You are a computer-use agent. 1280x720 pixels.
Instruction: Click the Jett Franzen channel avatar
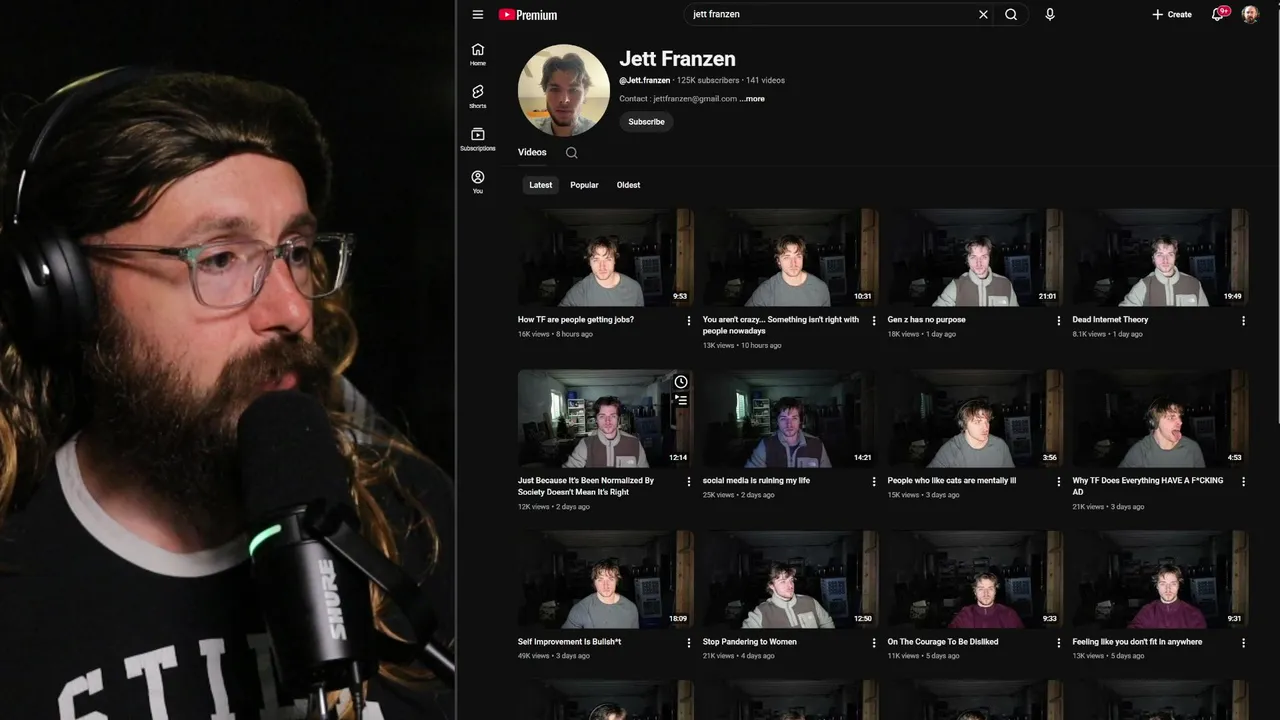[x=564, y=90]
